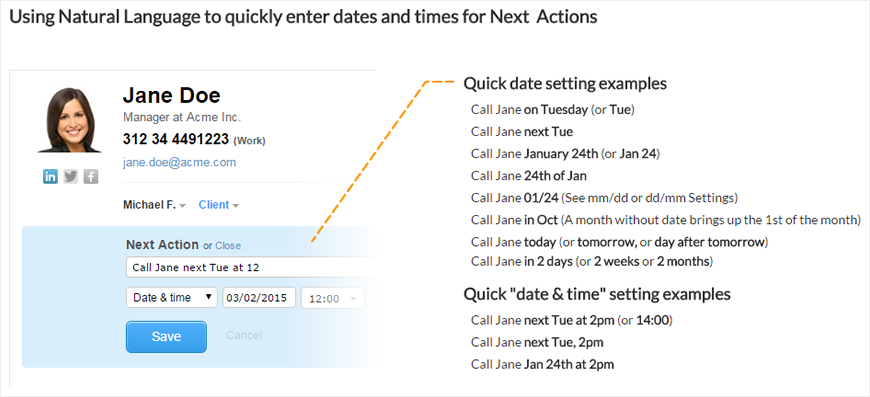
Task: Click the Close link beside Next Action
Action: [228, 246]
